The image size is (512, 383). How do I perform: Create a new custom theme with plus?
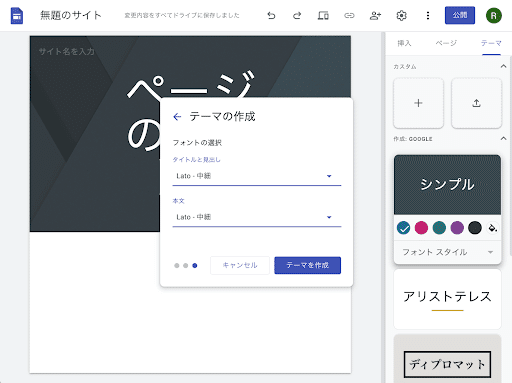coord(418,103)
